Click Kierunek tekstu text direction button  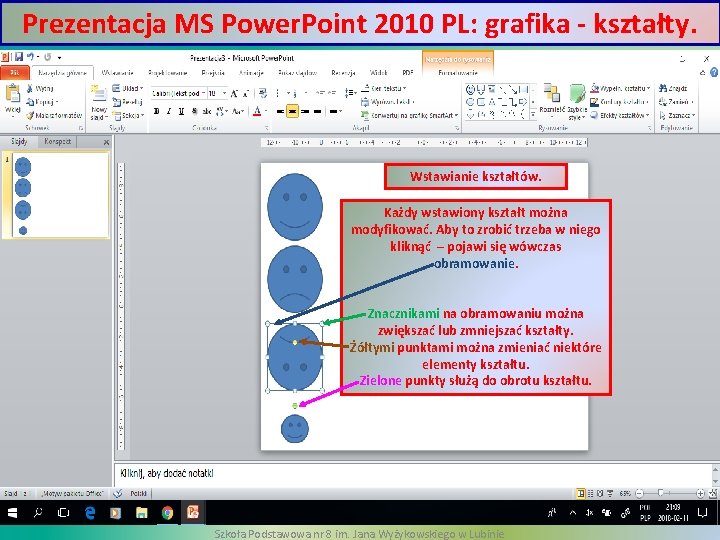pyautogui.click(x=383, y=88)
